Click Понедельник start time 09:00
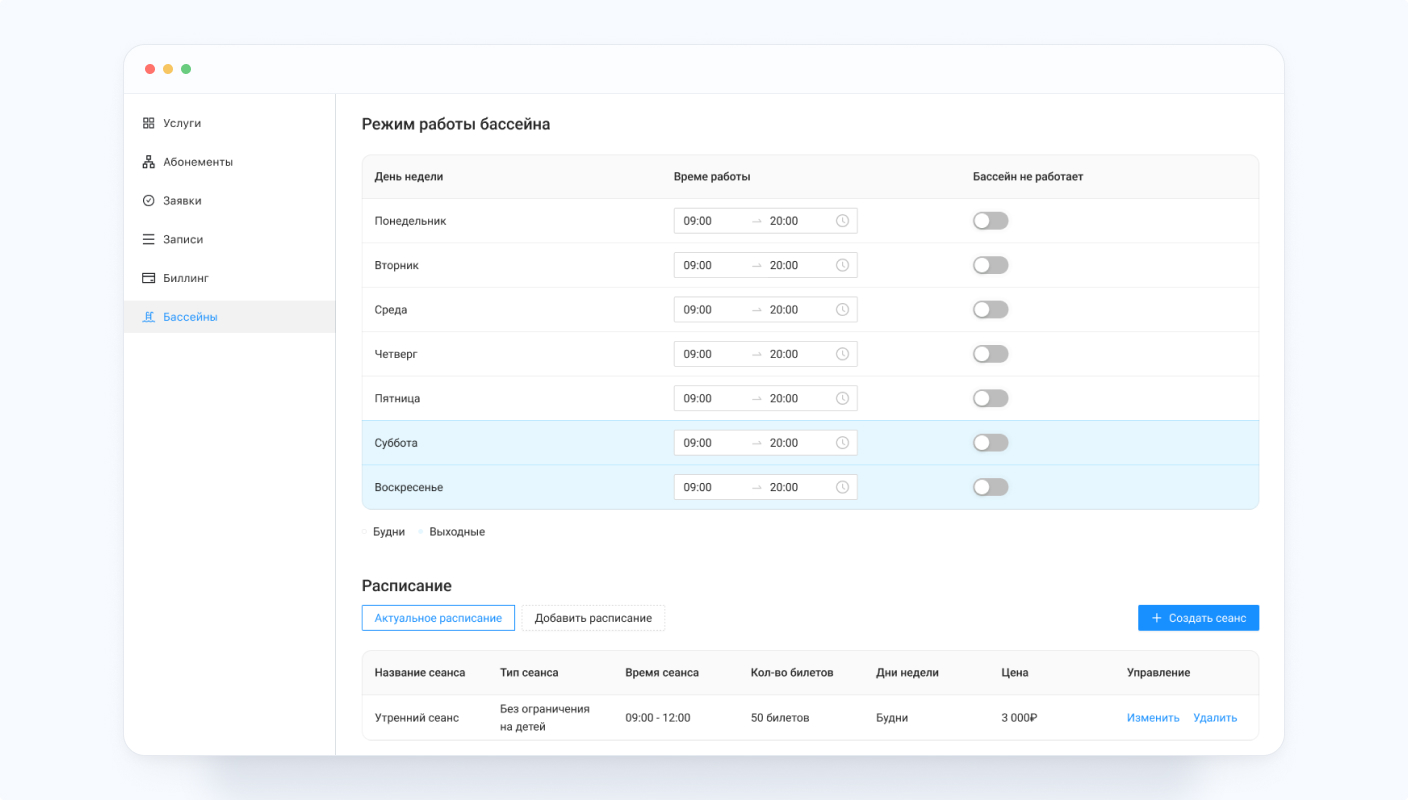This screenshot has height=800, width=1408. coord(698,221)
